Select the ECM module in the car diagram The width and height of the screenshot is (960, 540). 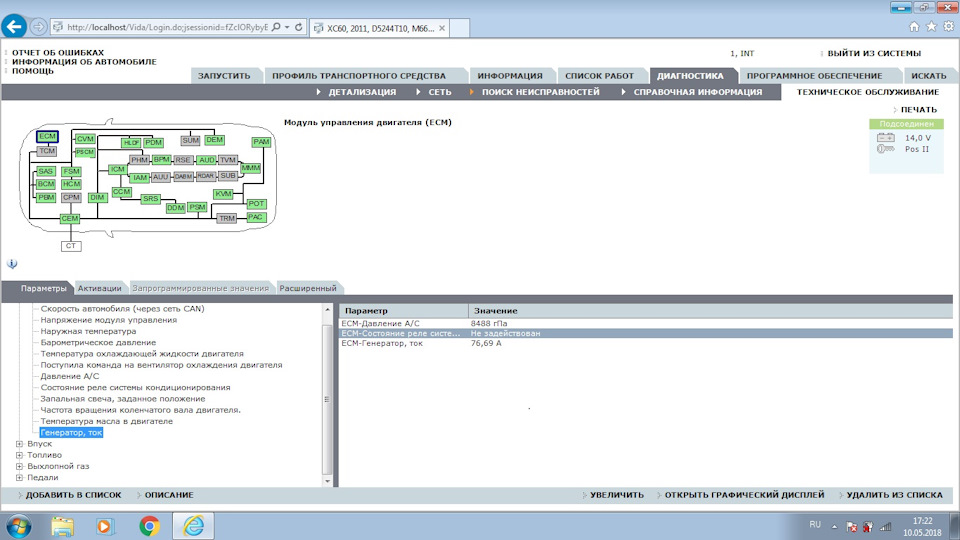(x=47, y=137)
